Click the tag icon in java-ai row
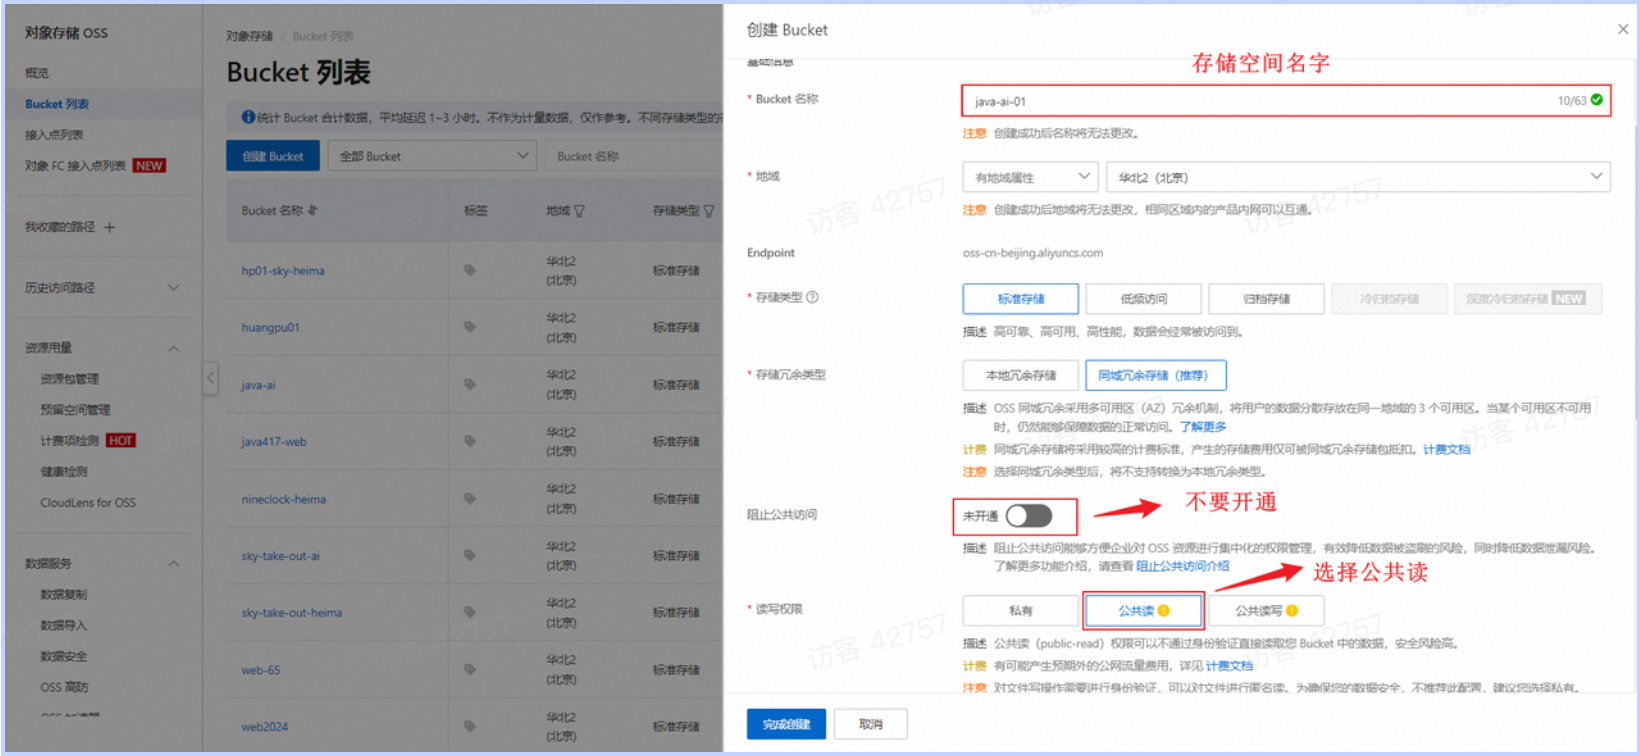The width and height of the screenshot is (1640, 756). (469, 384)
